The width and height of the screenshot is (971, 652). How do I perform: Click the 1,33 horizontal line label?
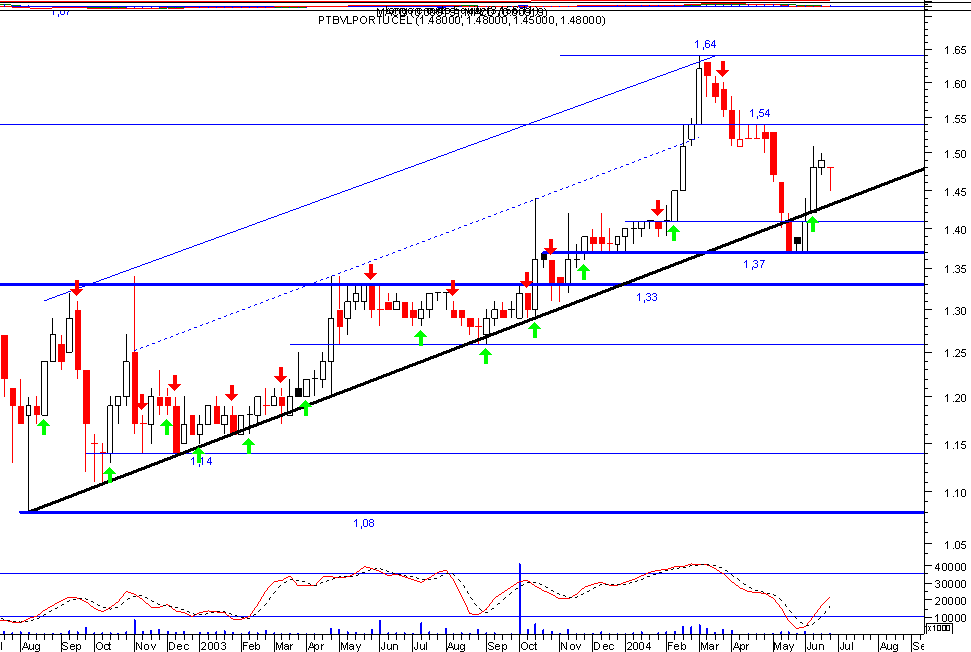(x=647, y=297)
